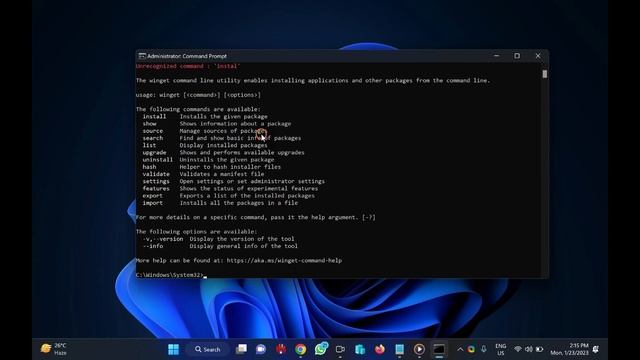The height and width of the screenshot is (360, 640).
Task: Minimize the Command Prompt window
Action: point(496,56)
